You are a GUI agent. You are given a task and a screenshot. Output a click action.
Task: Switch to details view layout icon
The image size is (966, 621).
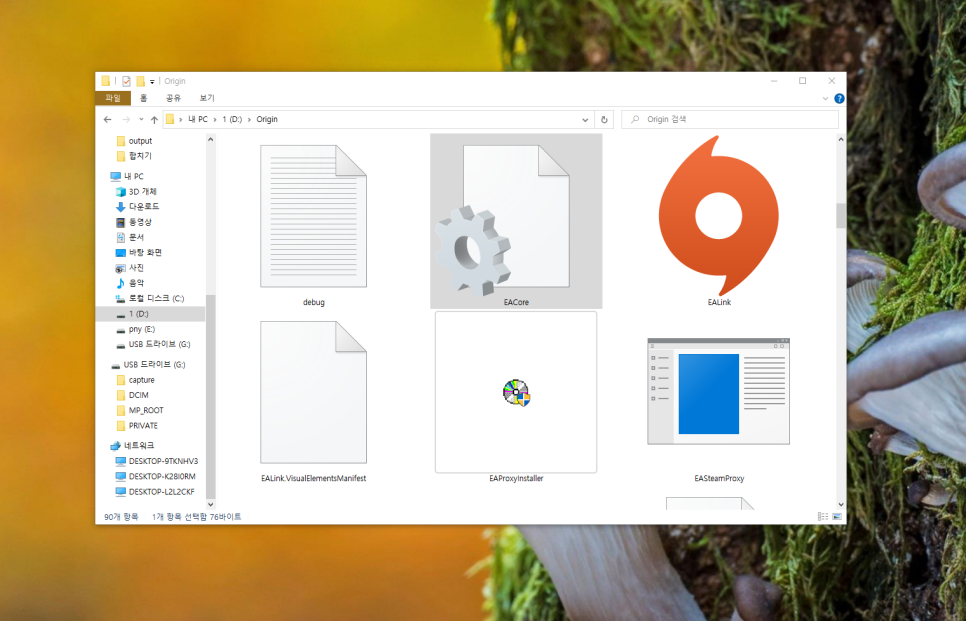coord(823,516)
